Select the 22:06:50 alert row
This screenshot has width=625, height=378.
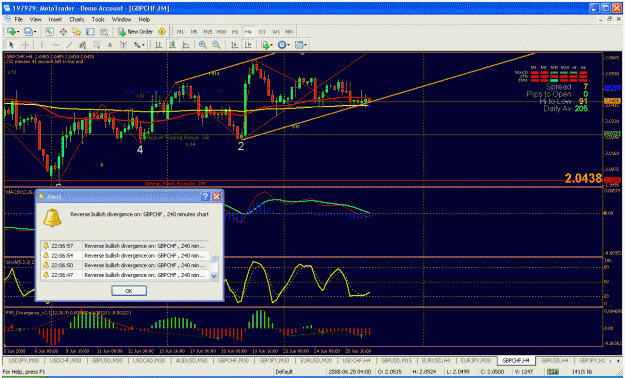(125, 265)
